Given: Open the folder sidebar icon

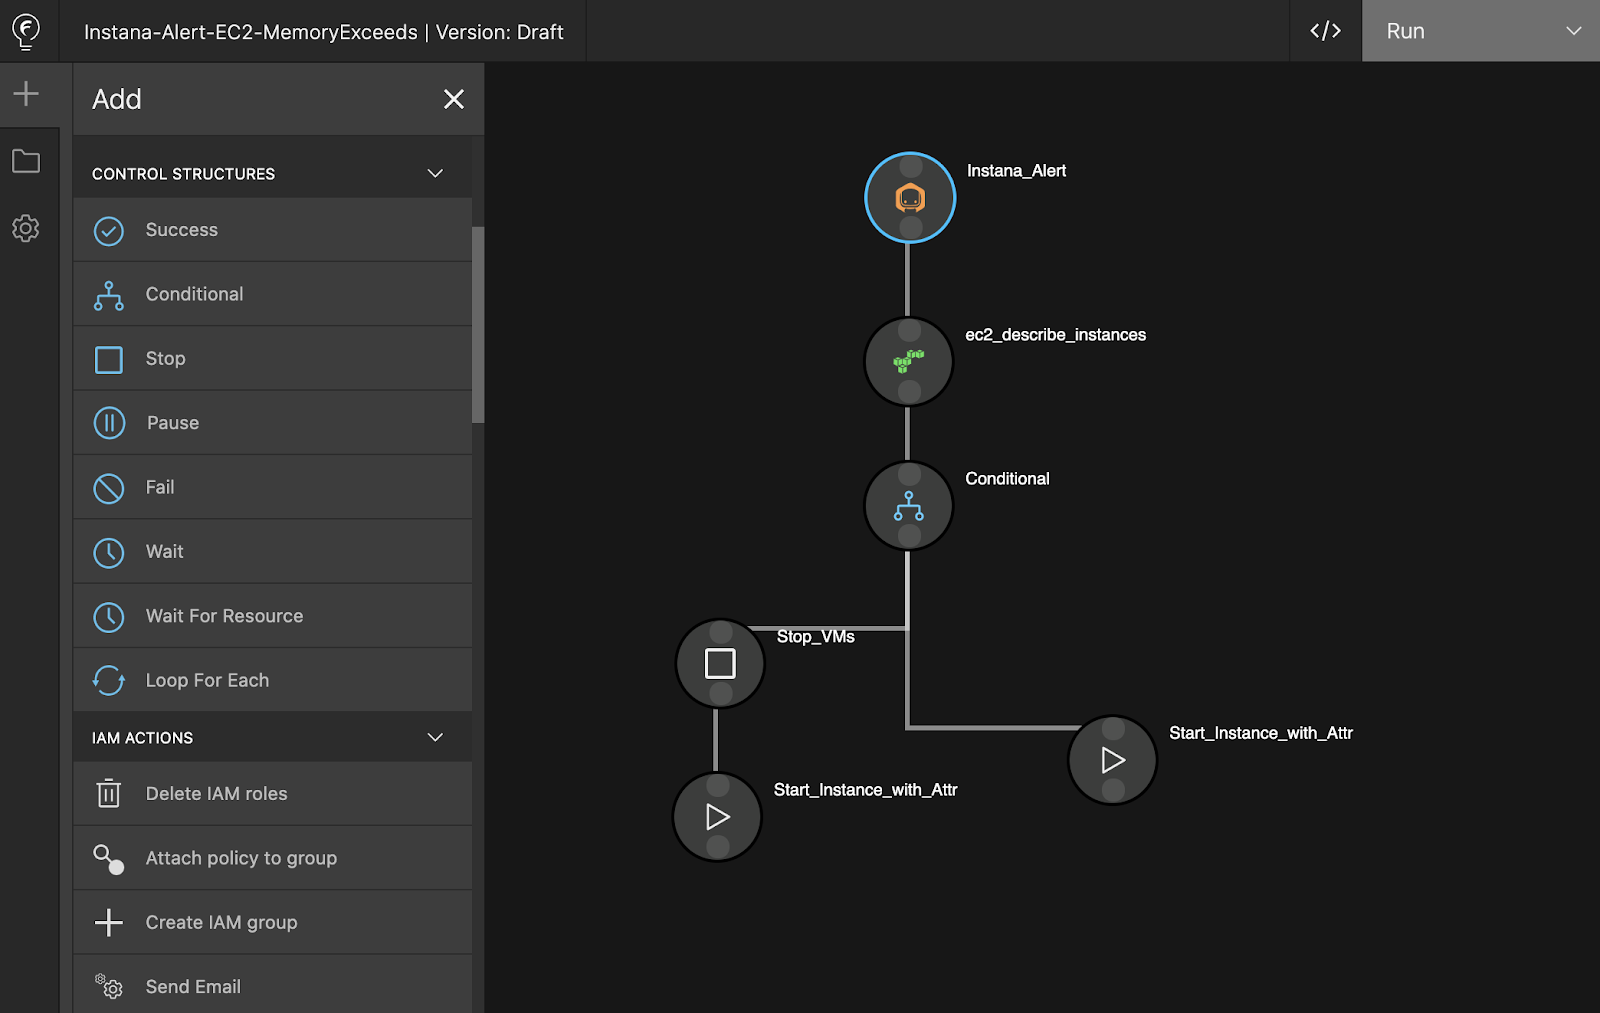Looking at the screenshot, I should (x=26, y=161).
